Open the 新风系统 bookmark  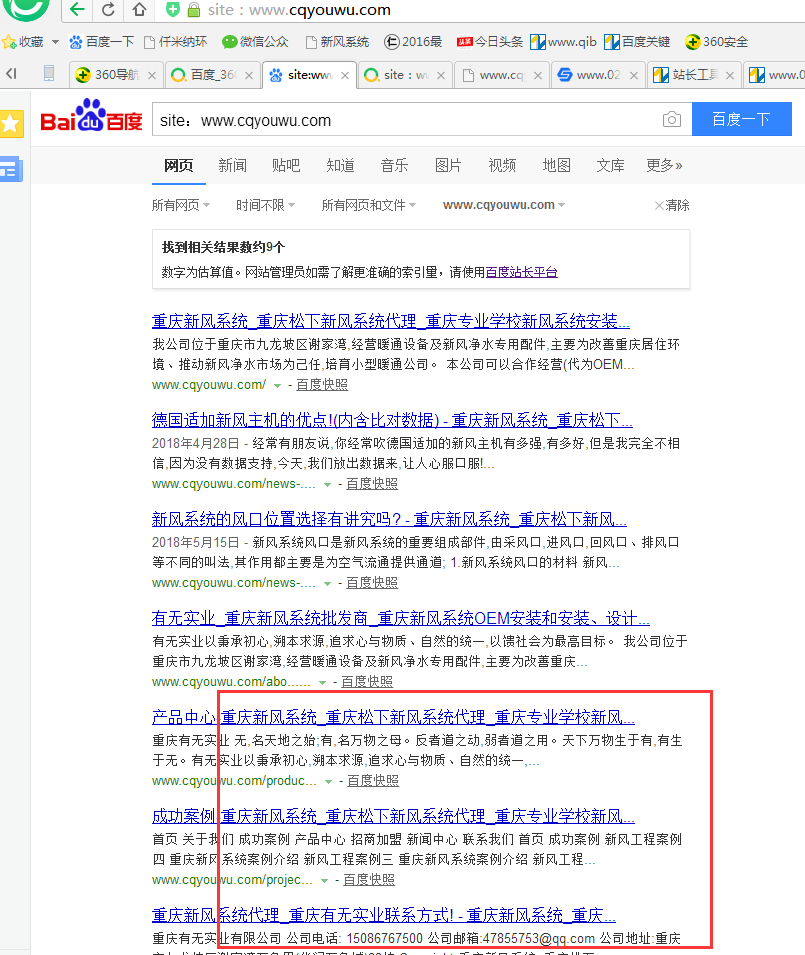pos(338,42)
